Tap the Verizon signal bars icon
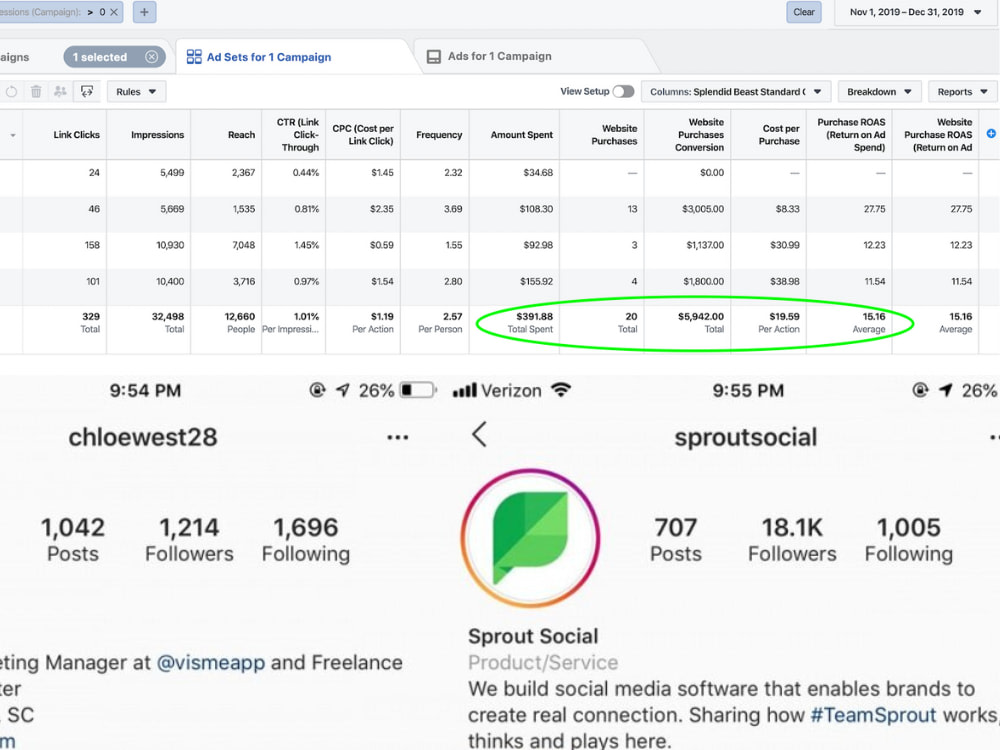1000x750 pixels. point(465,390)
